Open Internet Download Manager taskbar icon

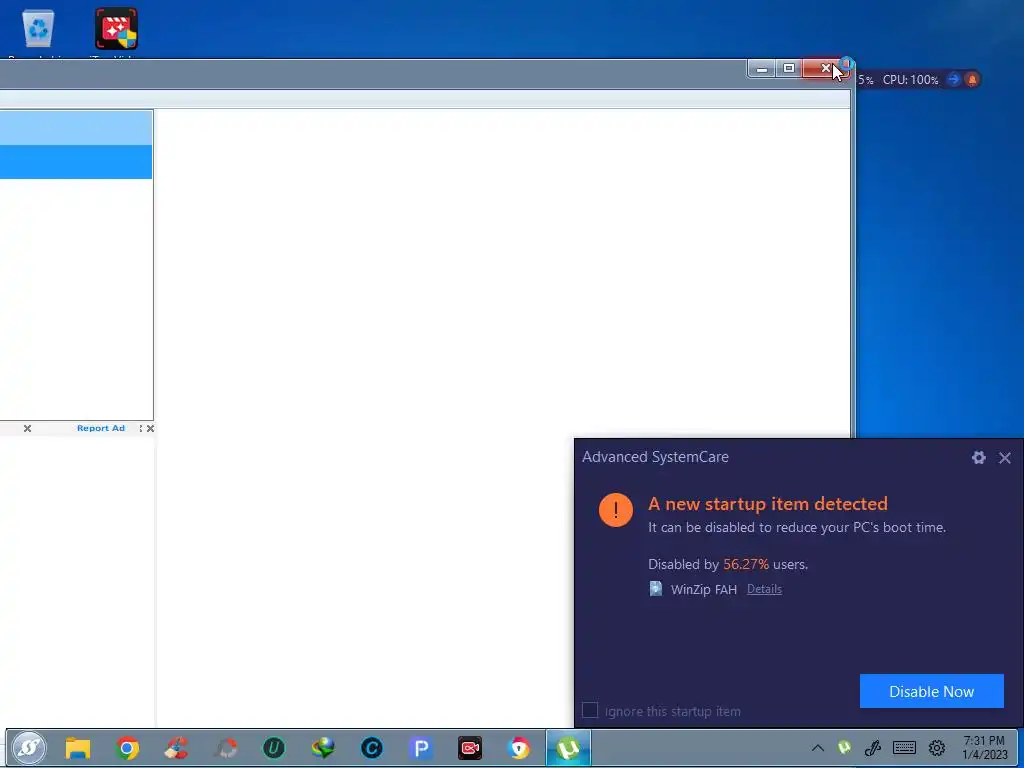tap(323, 748)
